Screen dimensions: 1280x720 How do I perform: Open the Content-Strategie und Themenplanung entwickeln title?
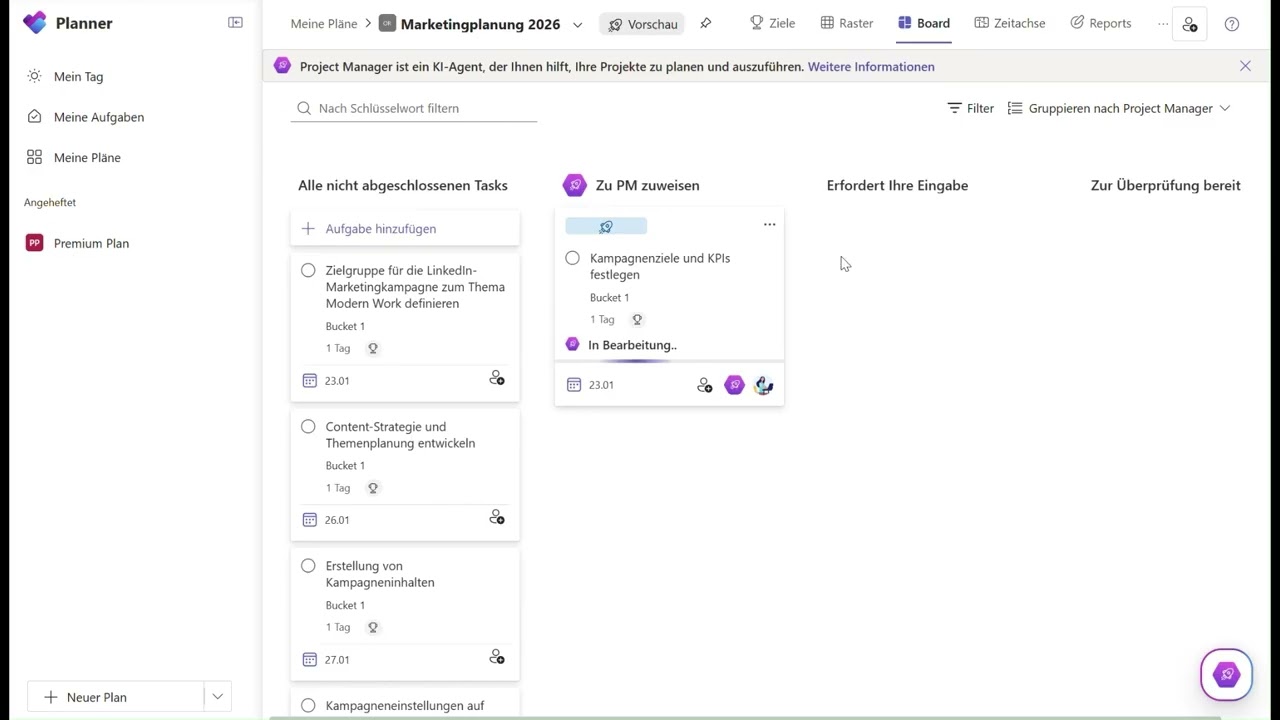pyautogui.click(x=400, y=435)
